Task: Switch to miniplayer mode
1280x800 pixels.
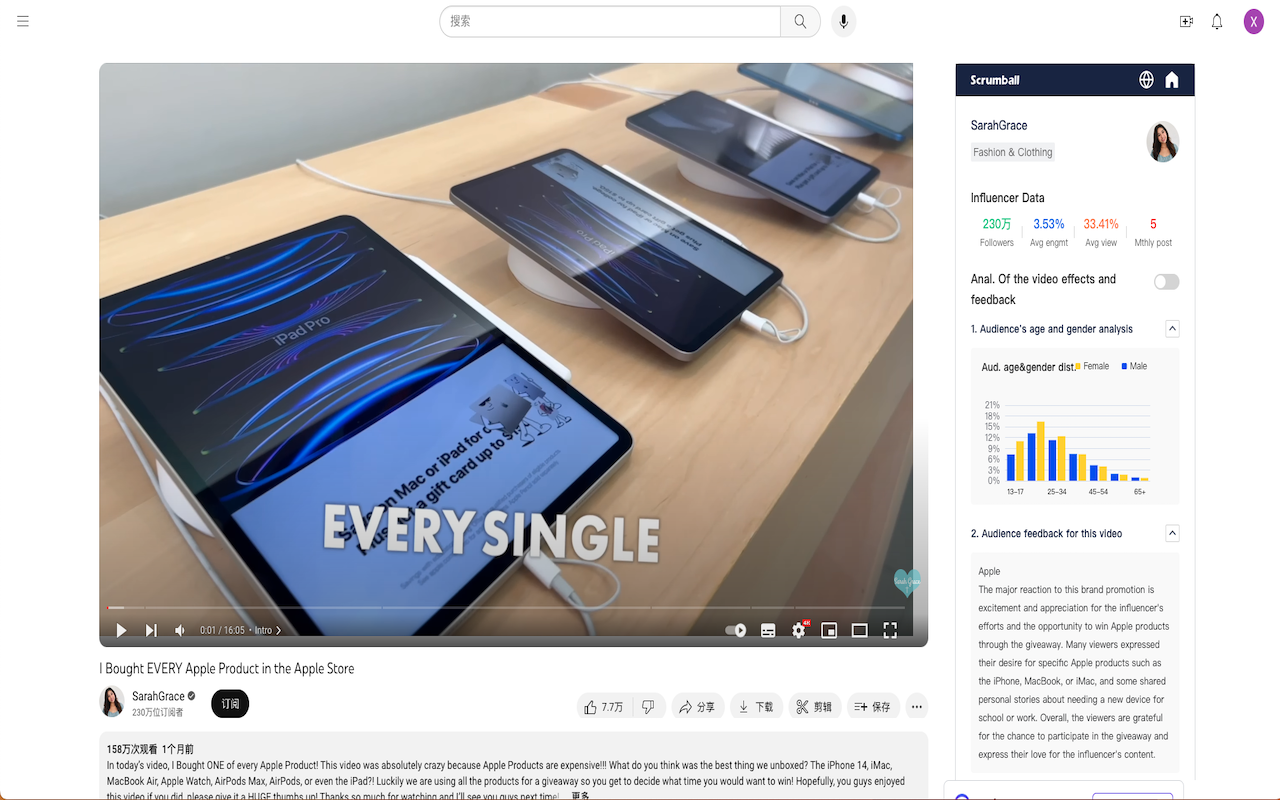Action: pyautogui.click(x=829, y=630)
